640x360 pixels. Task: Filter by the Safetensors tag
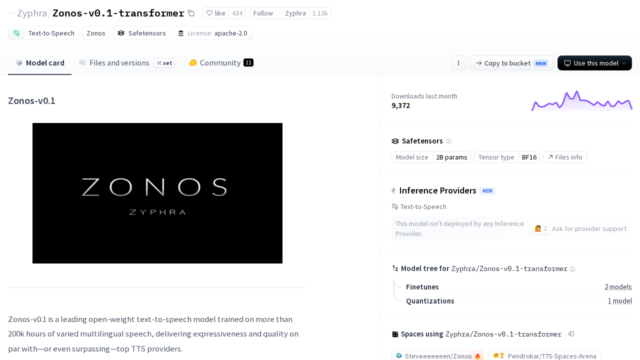[x=142, y=33]
